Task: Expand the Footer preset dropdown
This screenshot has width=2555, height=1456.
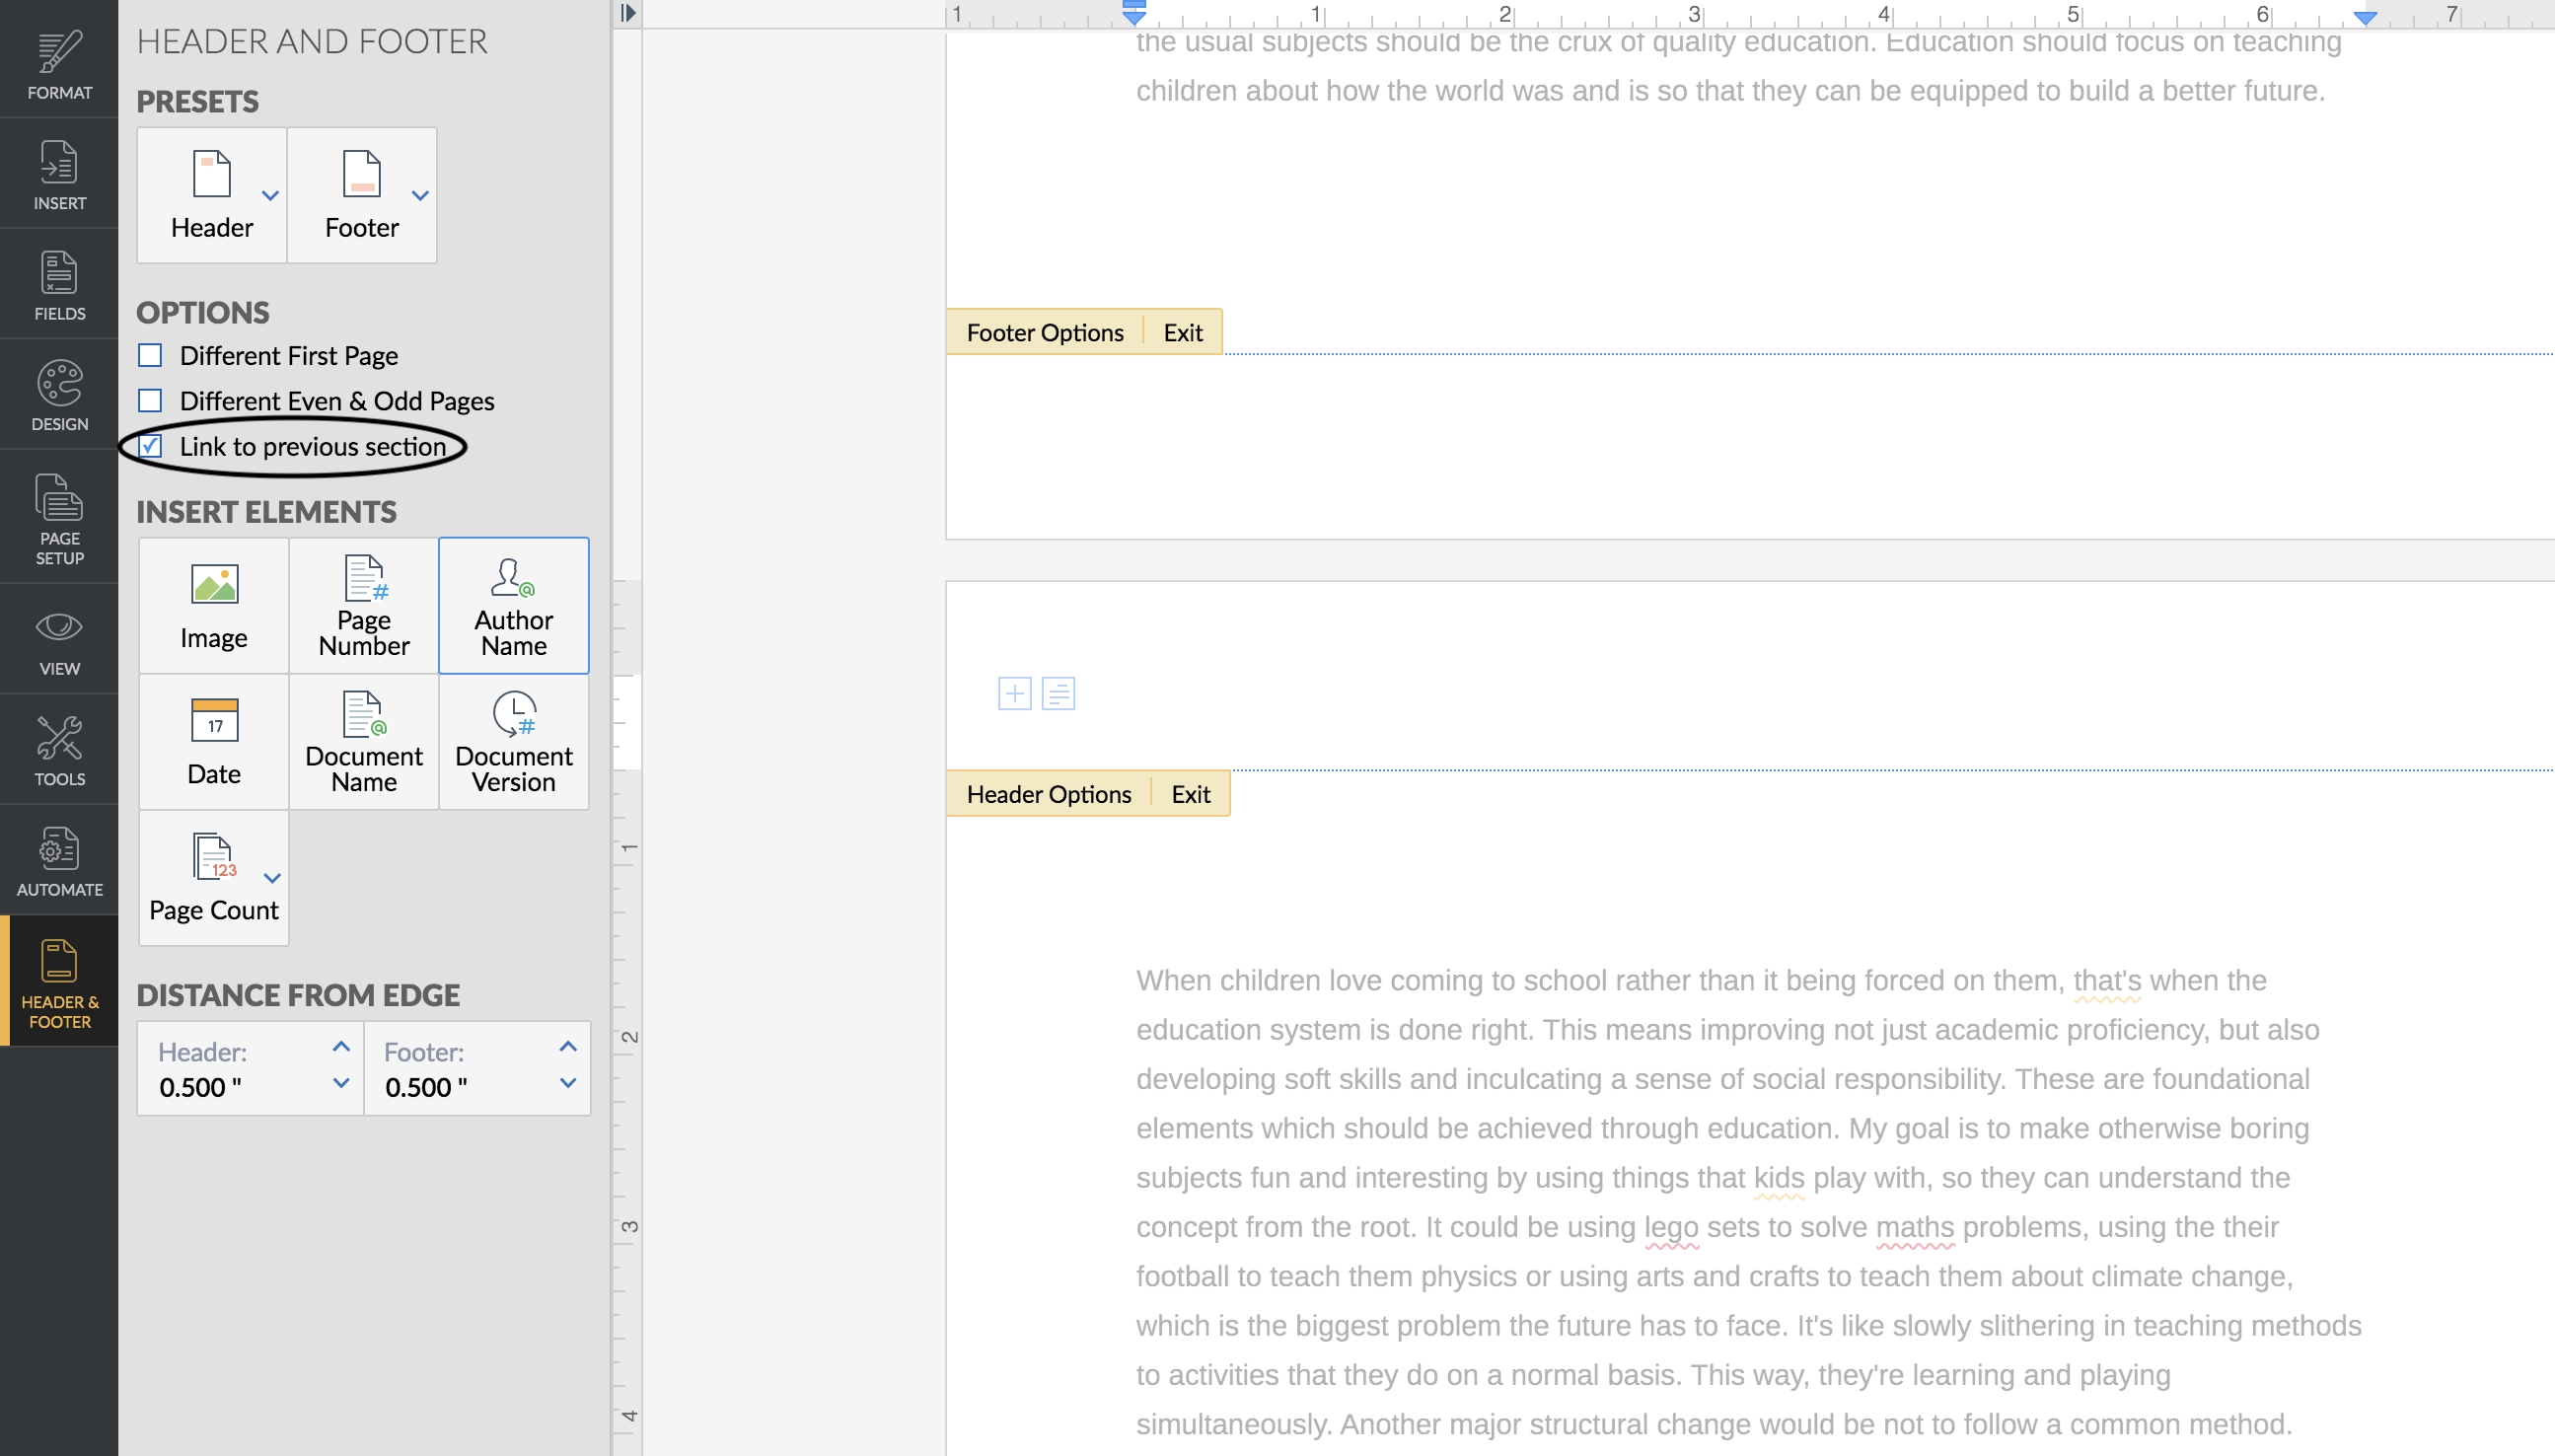Action: 420,195
